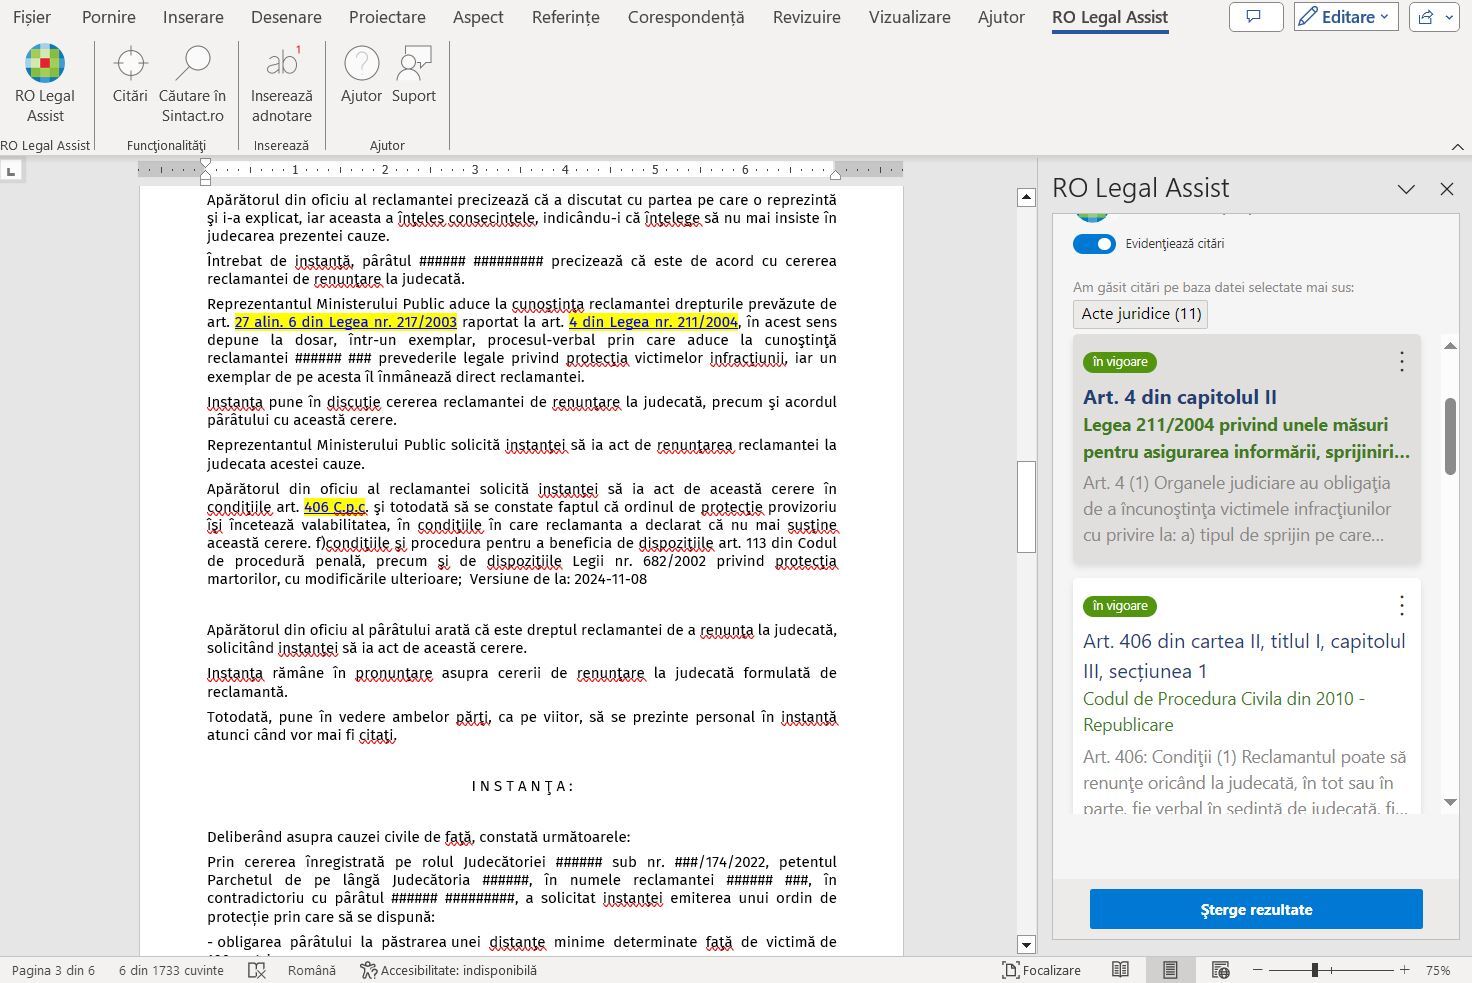1472x983 pixels.
Task: Switch to the Corespondență tab
Action: [686, 17]
